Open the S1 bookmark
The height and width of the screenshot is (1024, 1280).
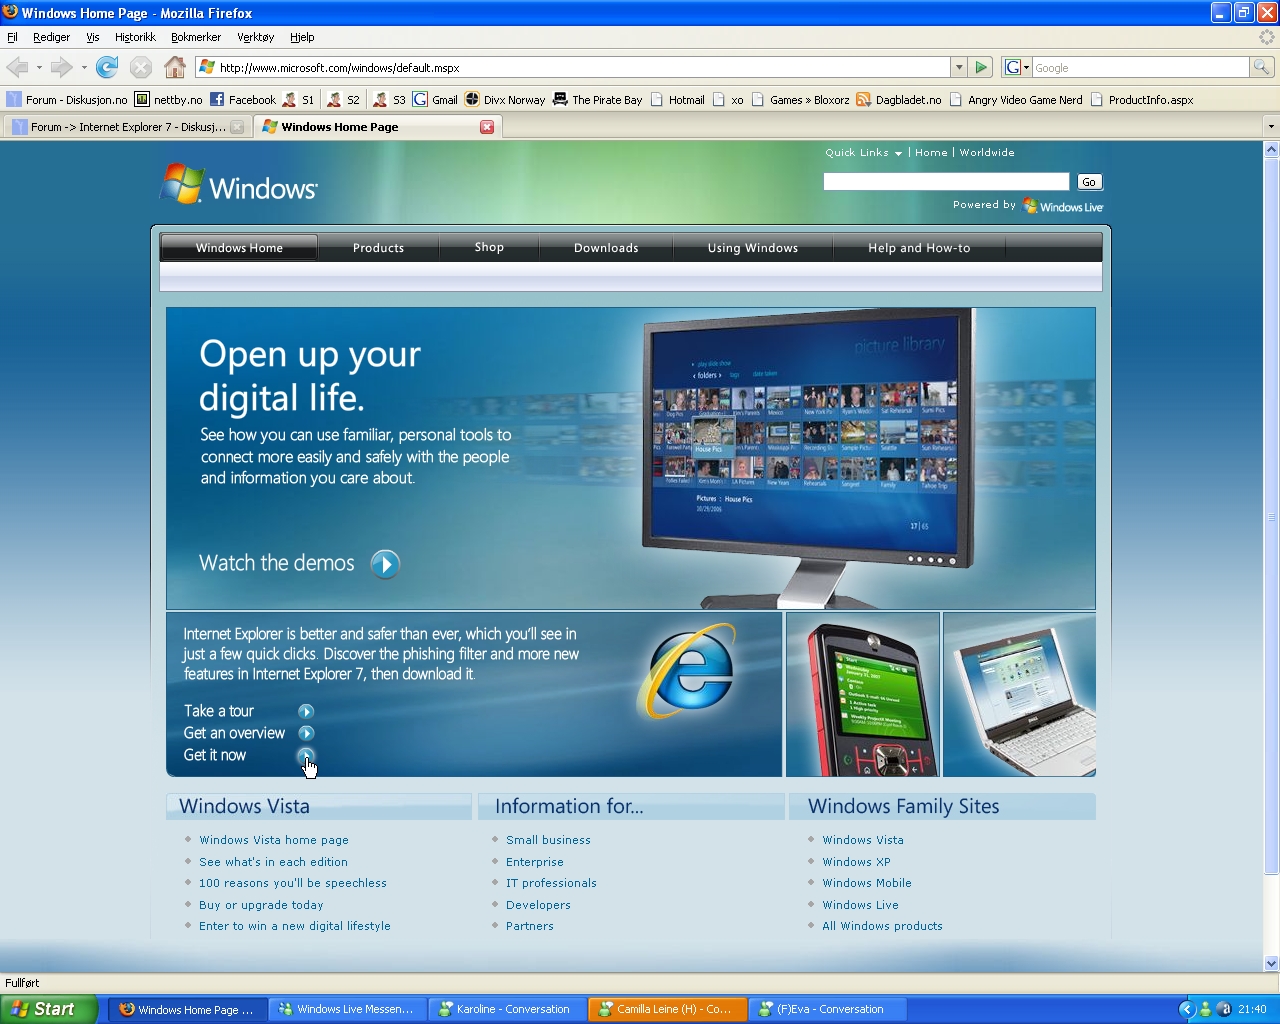point(298,100)
